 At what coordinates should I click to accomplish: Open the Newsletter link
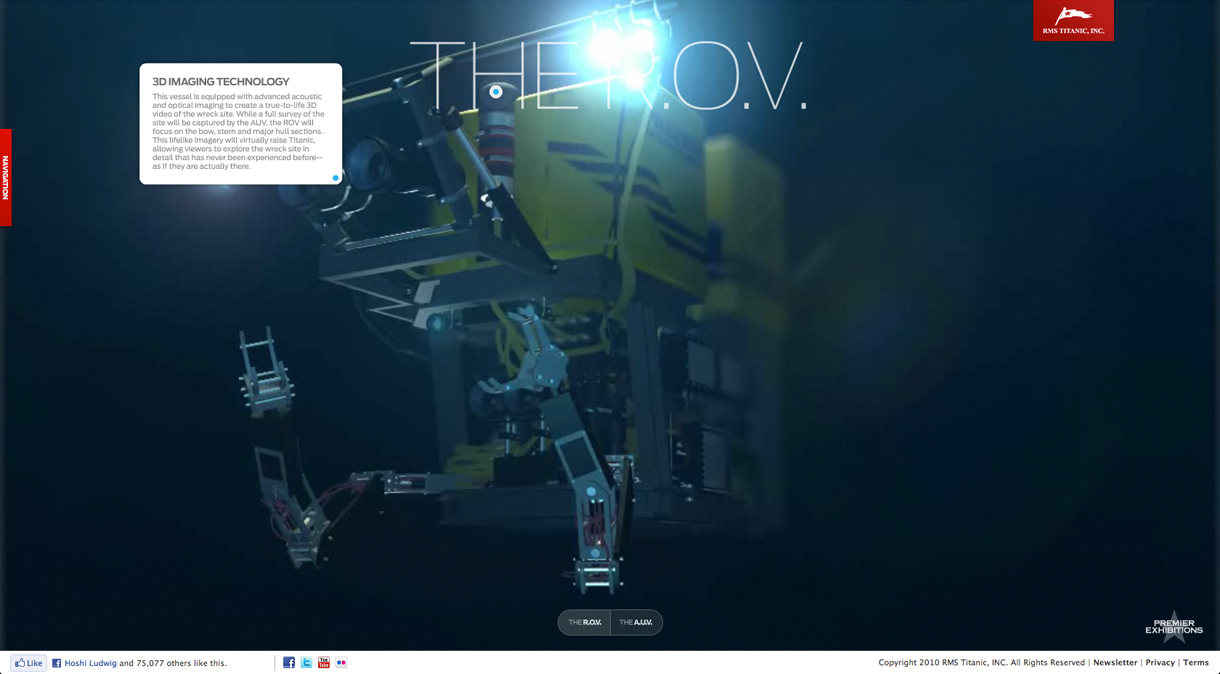point(1115,662)
